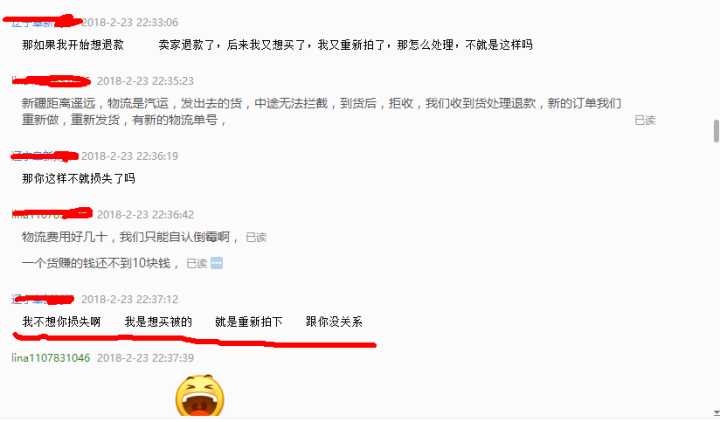Click the redacted sender name at 22:33:06

tap(42, 22)
